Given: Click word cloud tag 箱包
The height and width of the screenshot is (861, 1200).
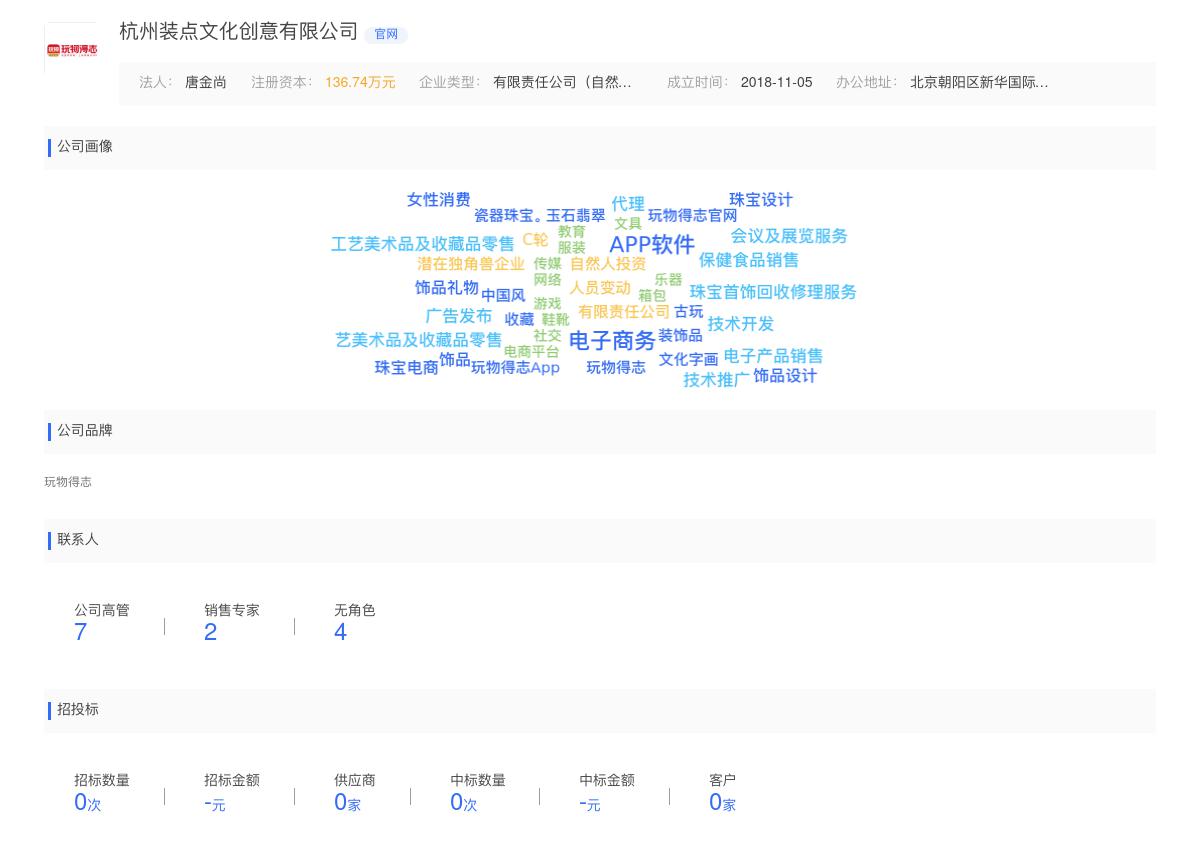Looking at the screenshot, I should click(652, 296).
